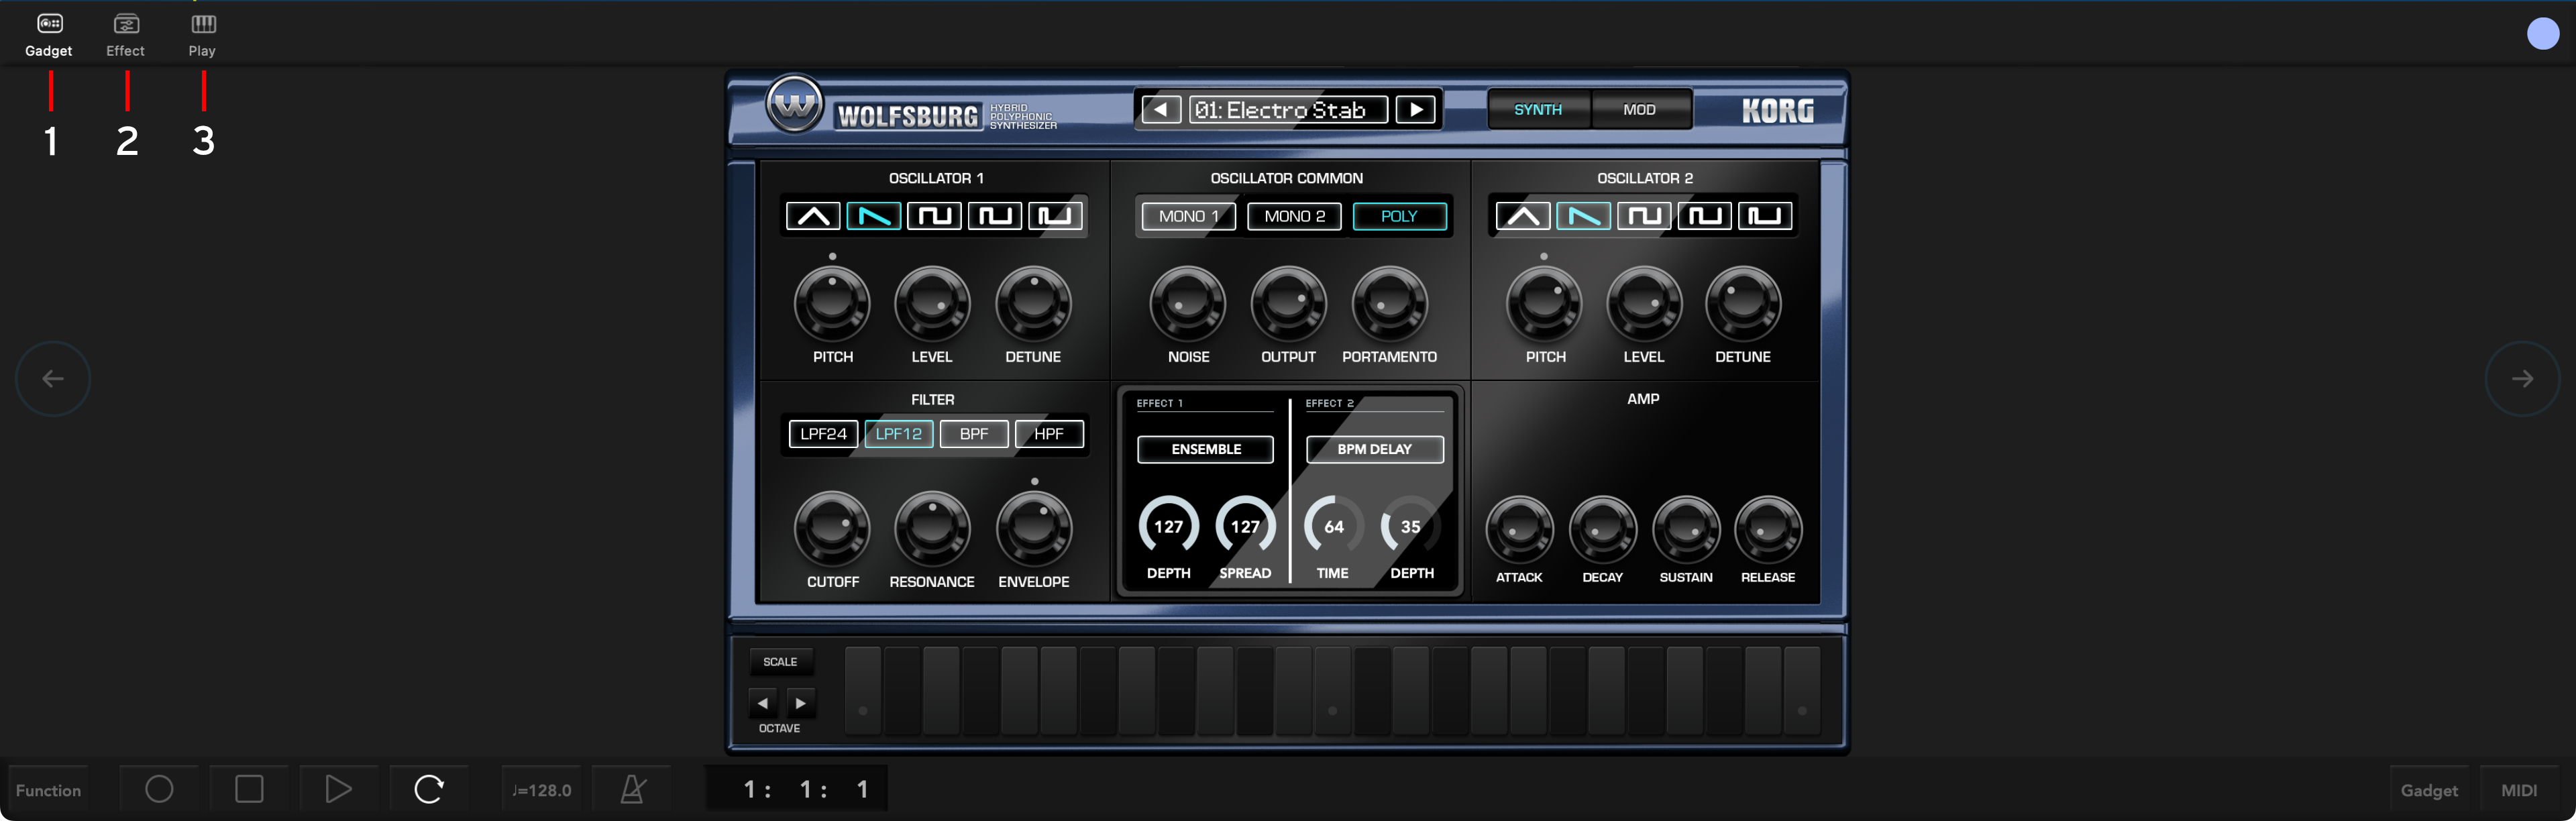2576x821 pixels.
Task: Start playback with the play button
Action: pos(339,789)
